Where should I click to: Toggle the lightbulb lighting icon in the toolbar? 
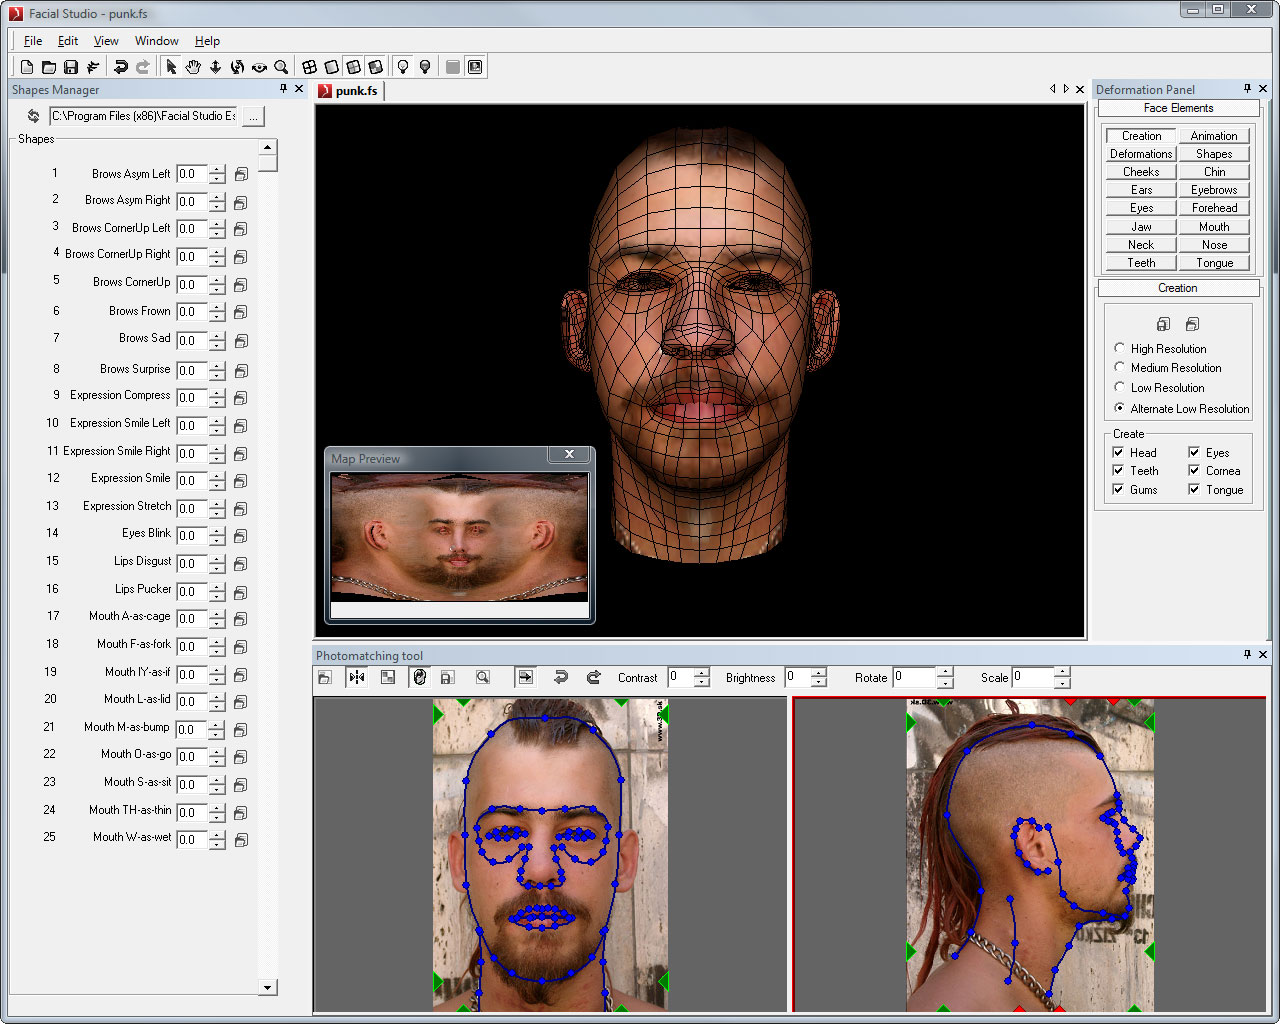[403, 66]
